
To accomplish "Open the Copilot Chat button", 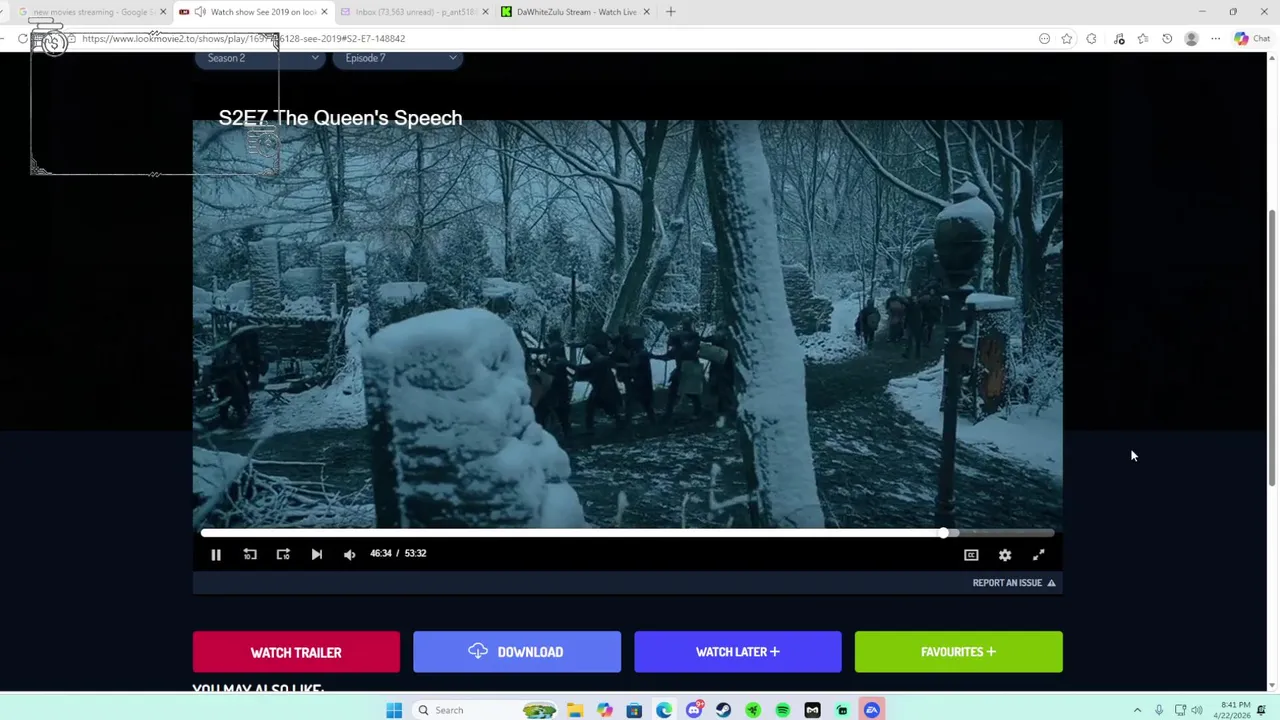I will pos(1251,39).
